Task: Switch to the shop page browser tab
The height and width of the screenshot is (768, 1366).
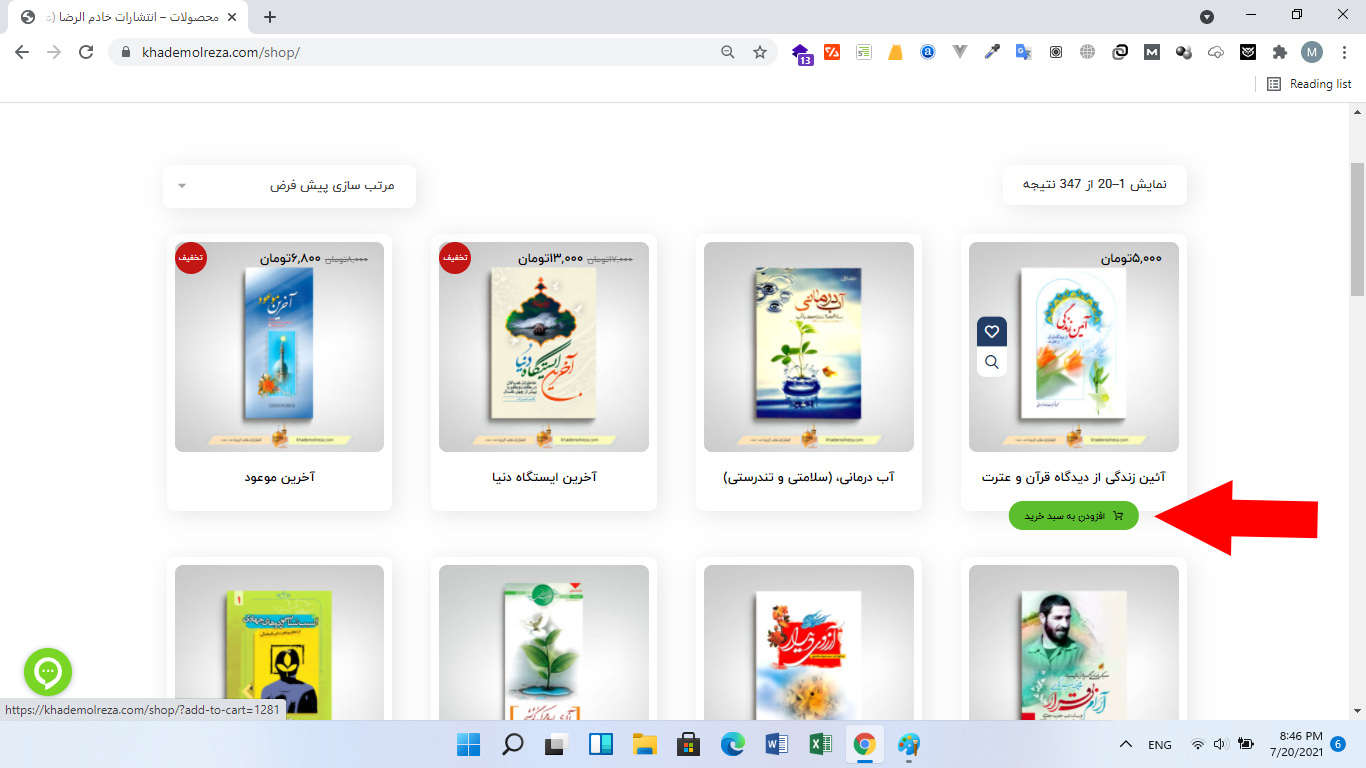Action: click(x=120, y=16)
